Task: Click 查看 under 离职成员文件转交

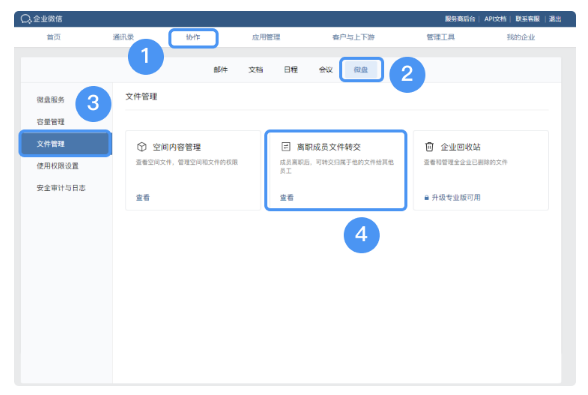Action: tap(286, 198)
